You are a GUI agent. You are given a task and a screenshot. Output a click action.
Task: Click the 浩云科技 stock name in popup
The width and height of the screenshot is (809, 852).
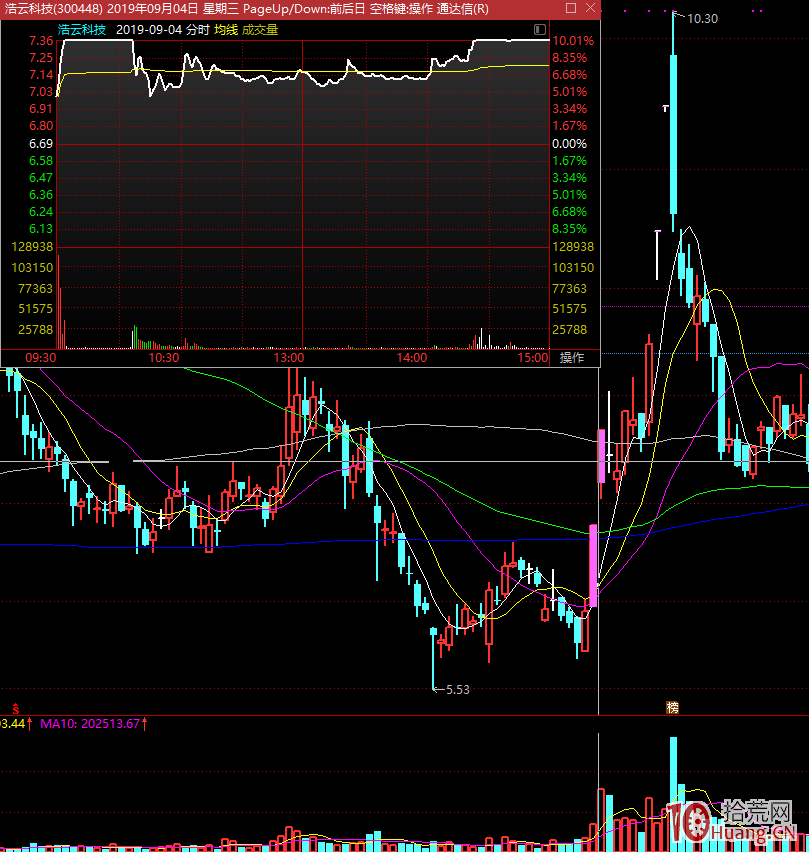pos(82,30)
